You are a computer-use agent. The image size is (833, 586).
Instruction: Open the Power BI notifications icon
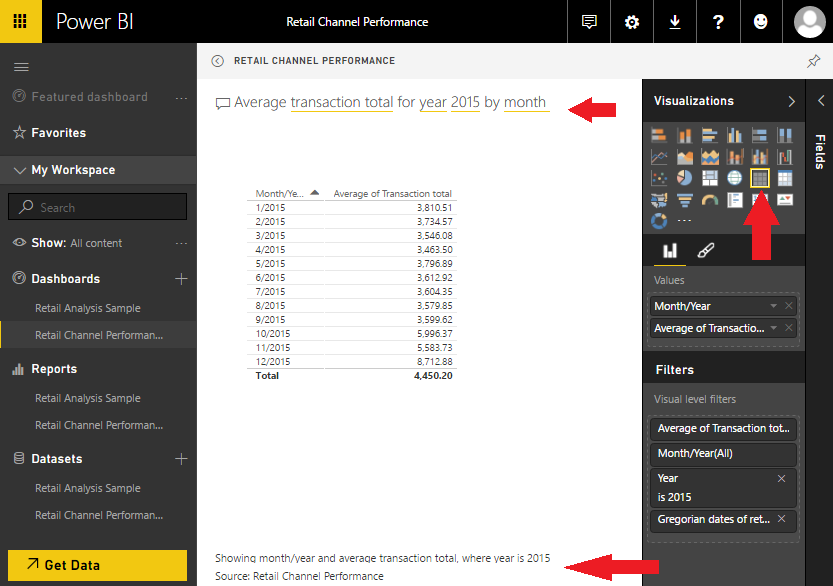point(588,21)
